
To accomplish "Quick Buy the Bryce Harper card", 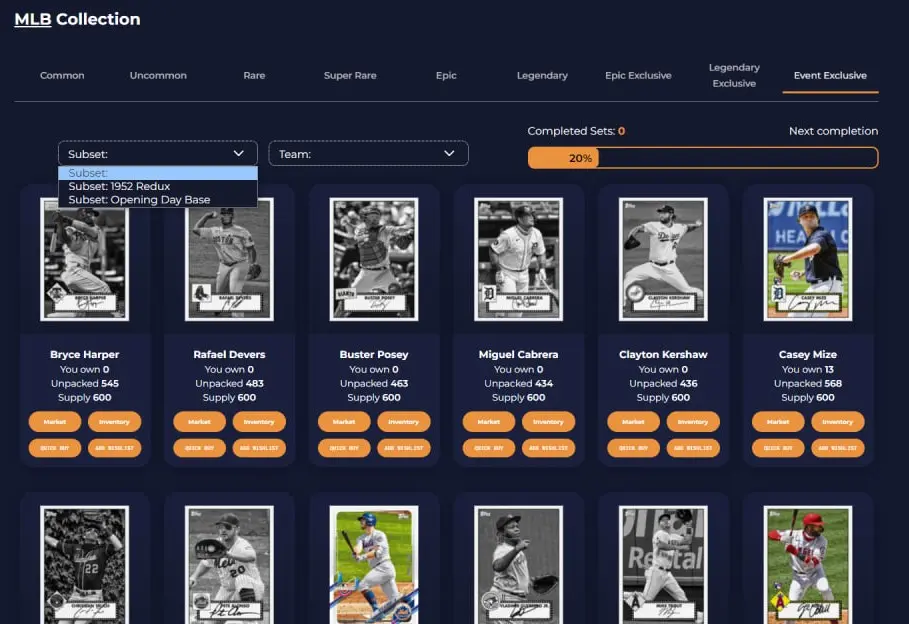I will click(54, 448).
